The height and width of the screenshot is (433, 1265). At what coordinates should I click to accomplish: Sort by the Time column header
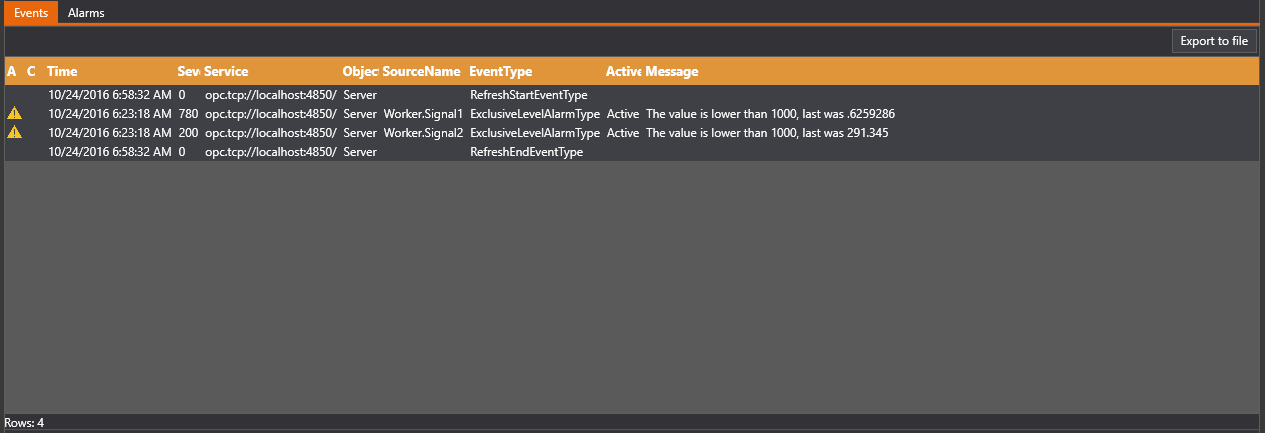point(62,72)
